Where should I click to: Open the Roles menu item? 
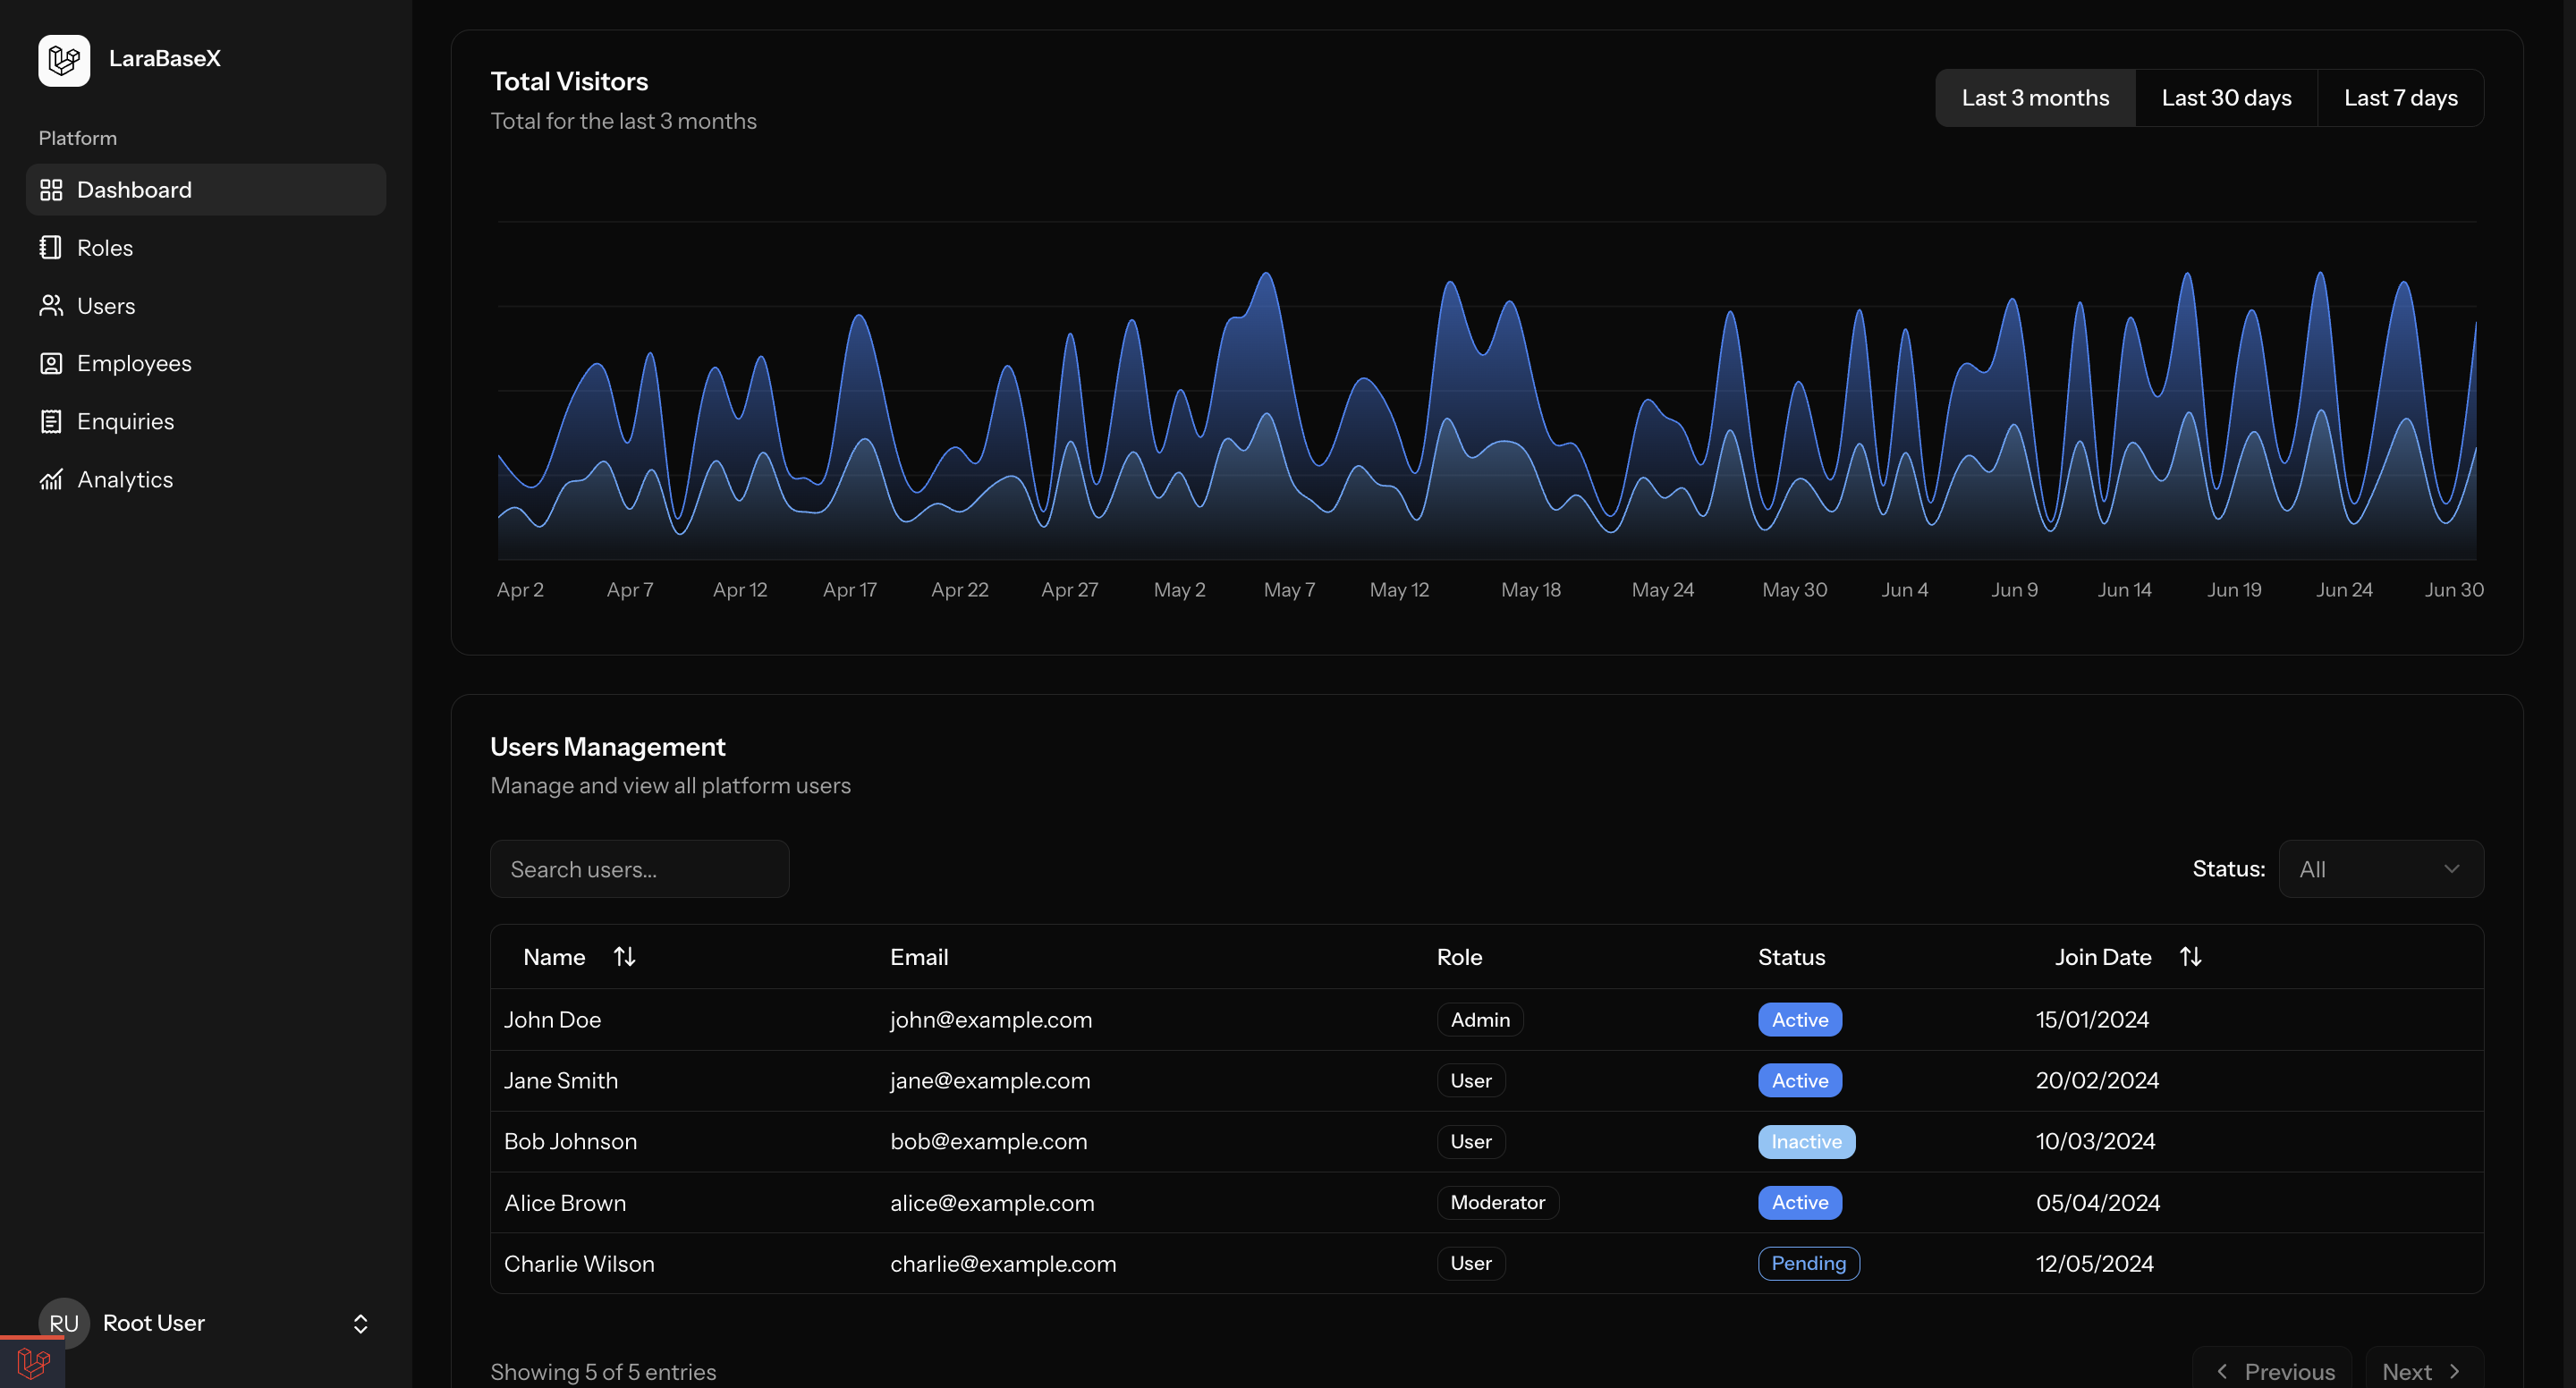click(206, 247)
